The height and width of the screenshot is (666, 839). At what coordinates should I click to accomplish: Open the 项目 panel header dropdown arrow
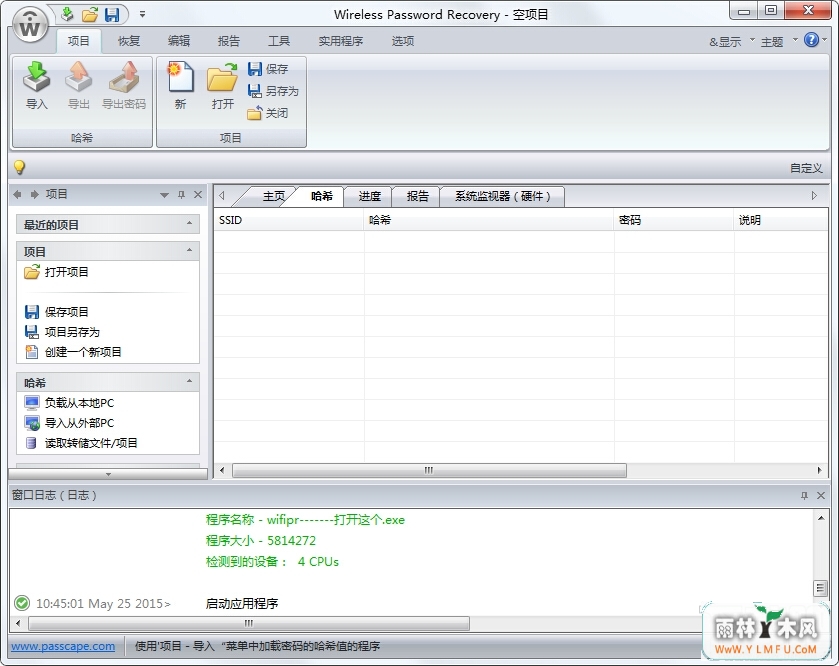[164, 195]
